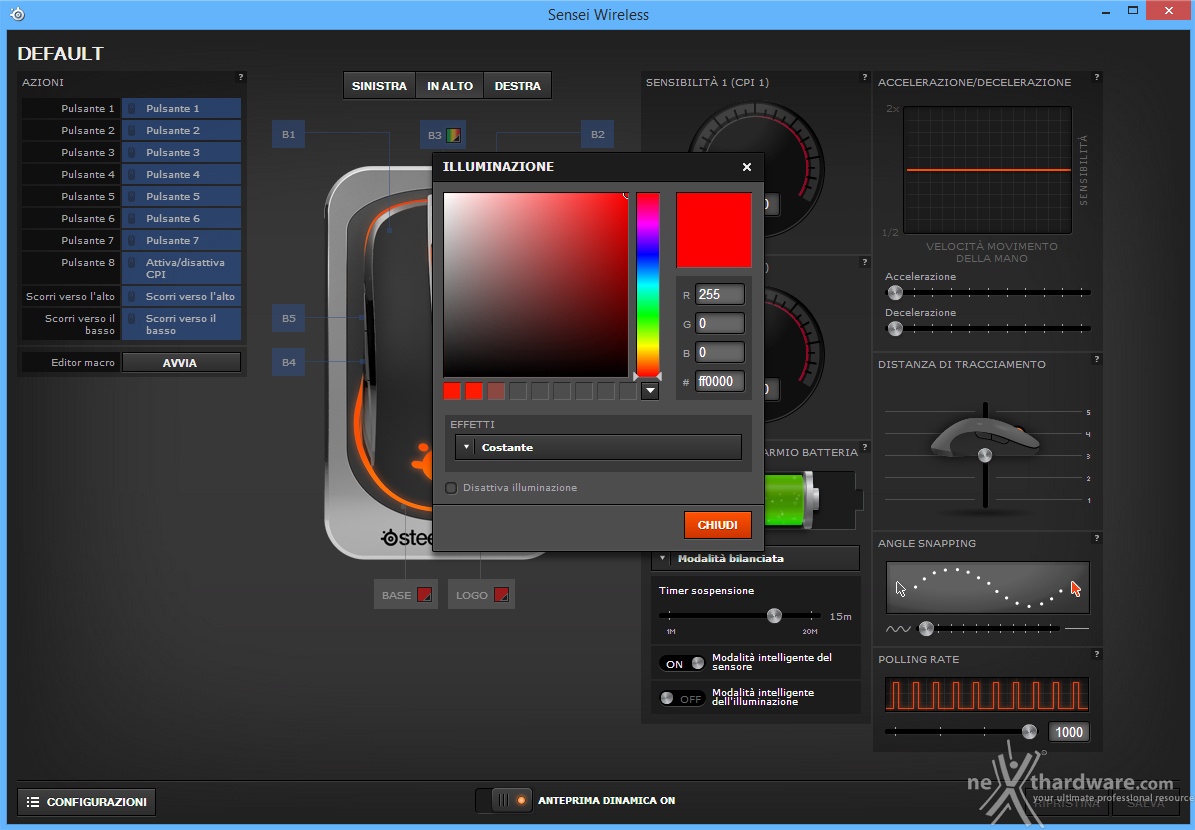Switch to the IN ALTO view tab
The width and height of the screenshot is (1195, 830).
(x=450, y=86)
